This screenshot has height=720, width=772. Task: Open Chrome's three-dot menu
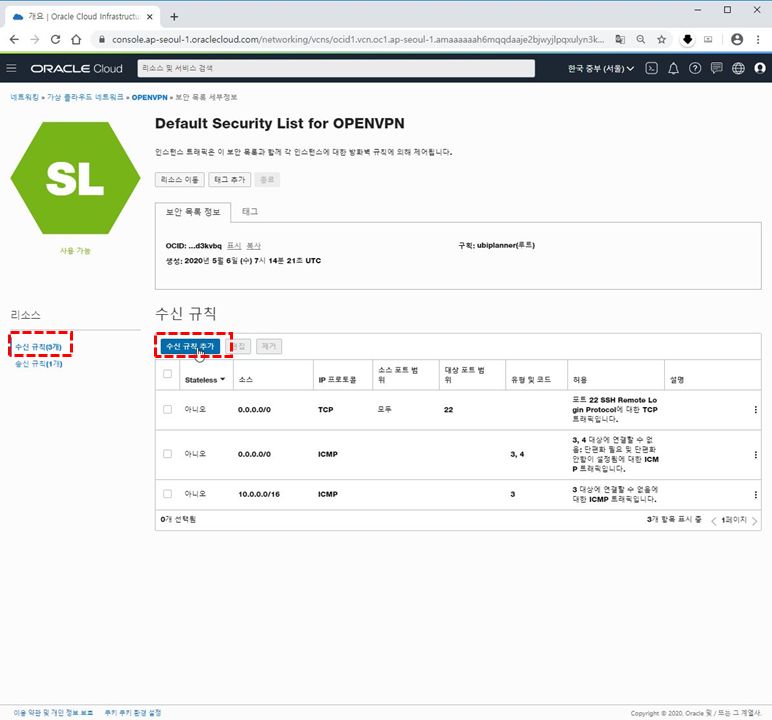point(758,39)
